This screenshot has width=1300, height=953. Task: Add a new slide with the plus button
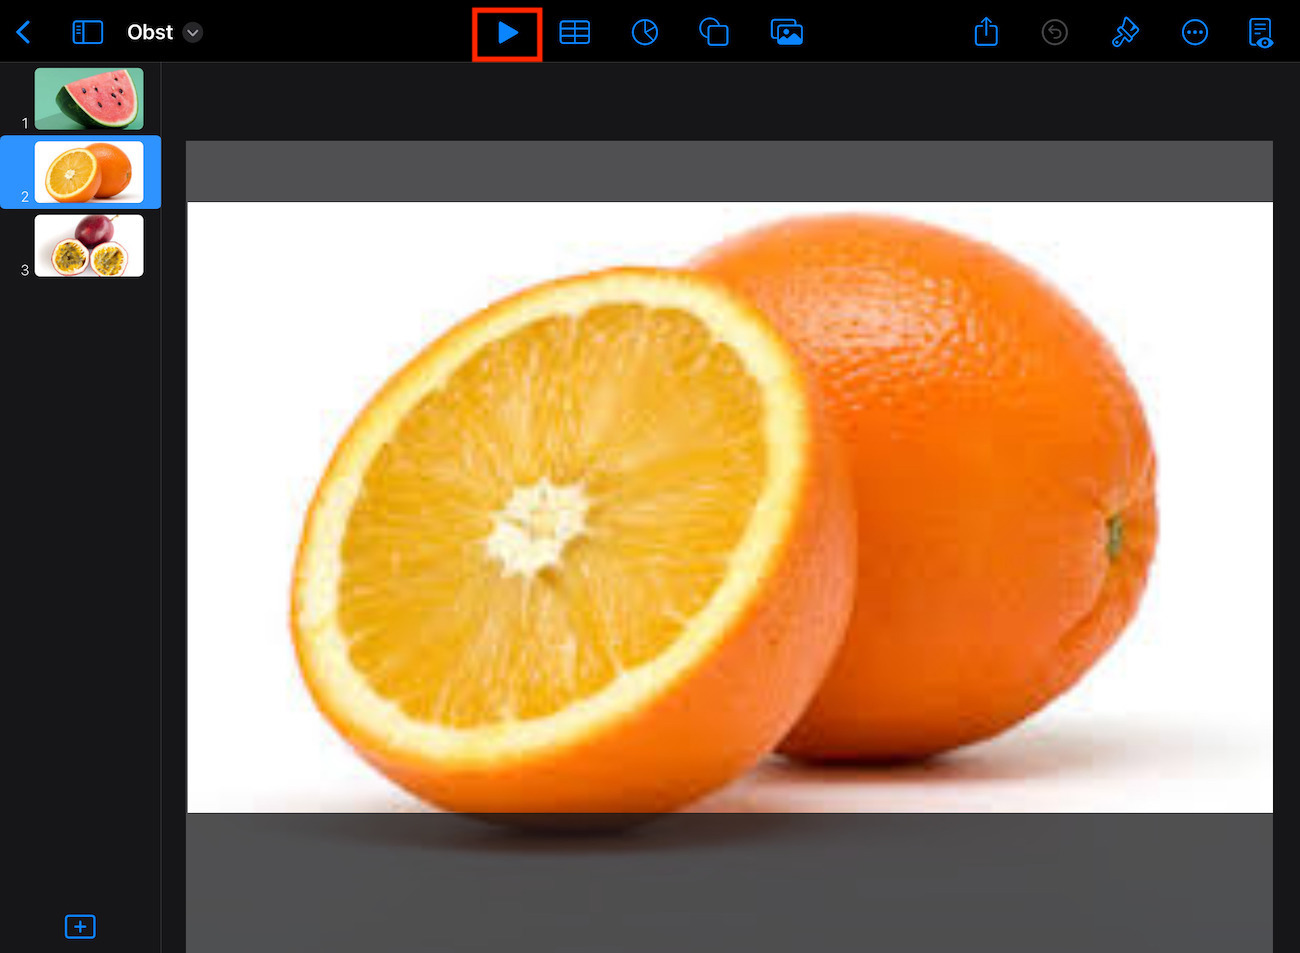coord(80,926)
